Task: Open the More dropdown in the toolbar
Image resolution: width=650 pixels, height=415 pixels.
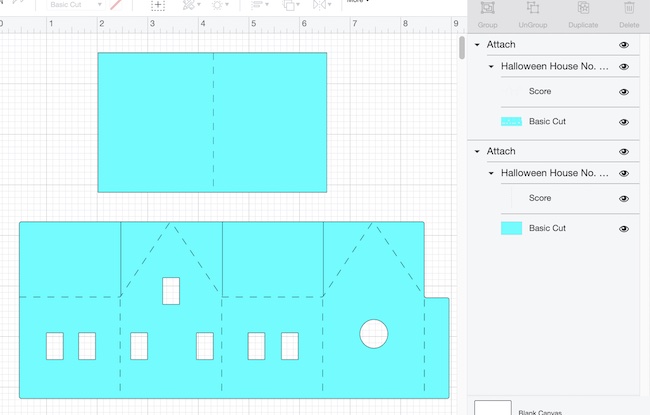Action: click(x=357, y=1)
